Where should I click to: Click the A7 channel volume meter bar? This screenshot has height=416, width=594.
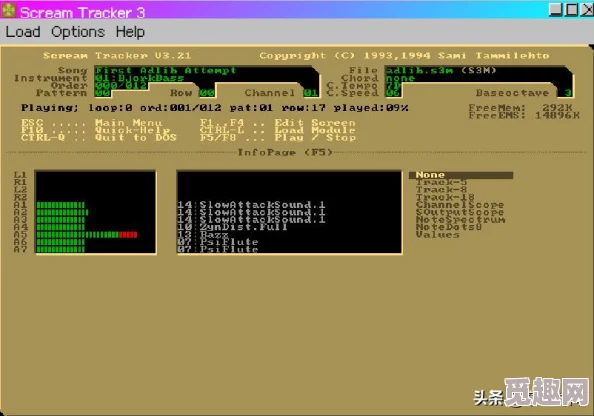click(61, 250)
